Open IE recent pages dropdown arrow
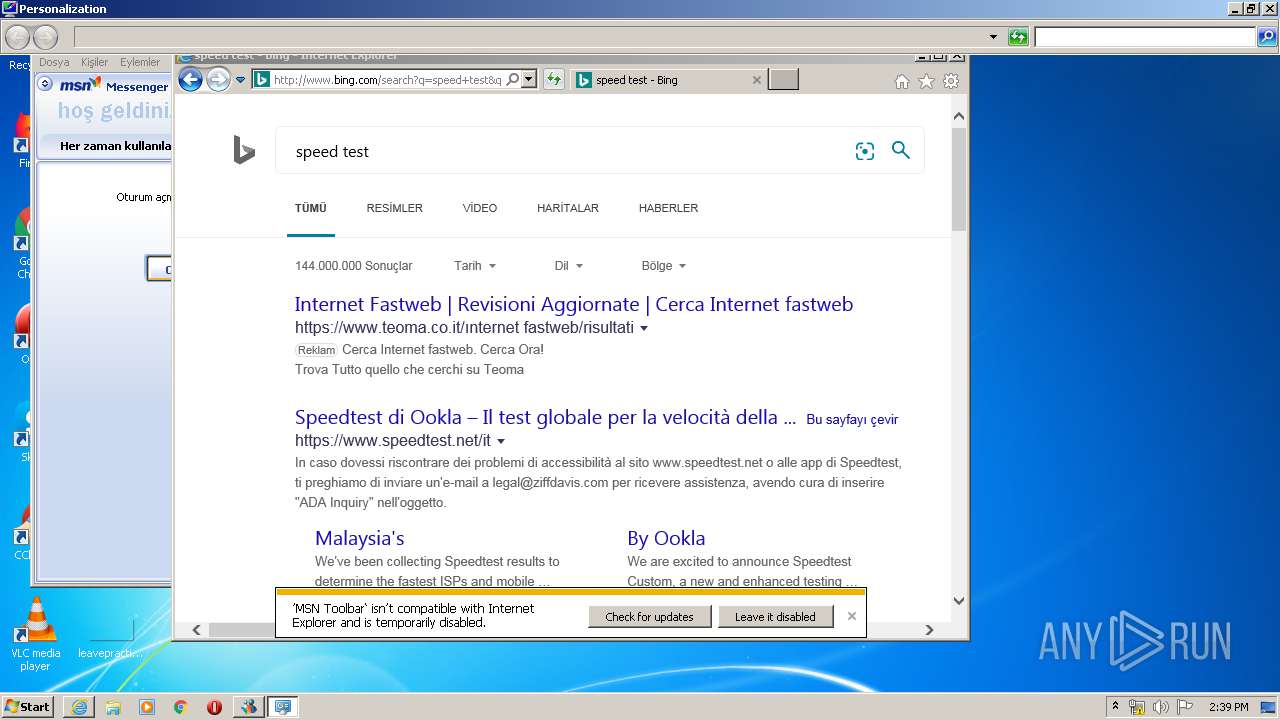Image resolution: width=1280 pixels, height=720 pixels. point(240,80)
